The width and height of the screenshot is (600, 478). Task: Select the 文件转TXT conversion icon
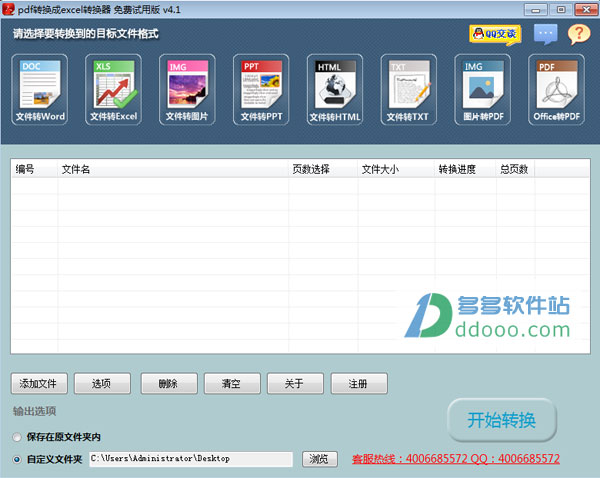(x=409, y=90)
